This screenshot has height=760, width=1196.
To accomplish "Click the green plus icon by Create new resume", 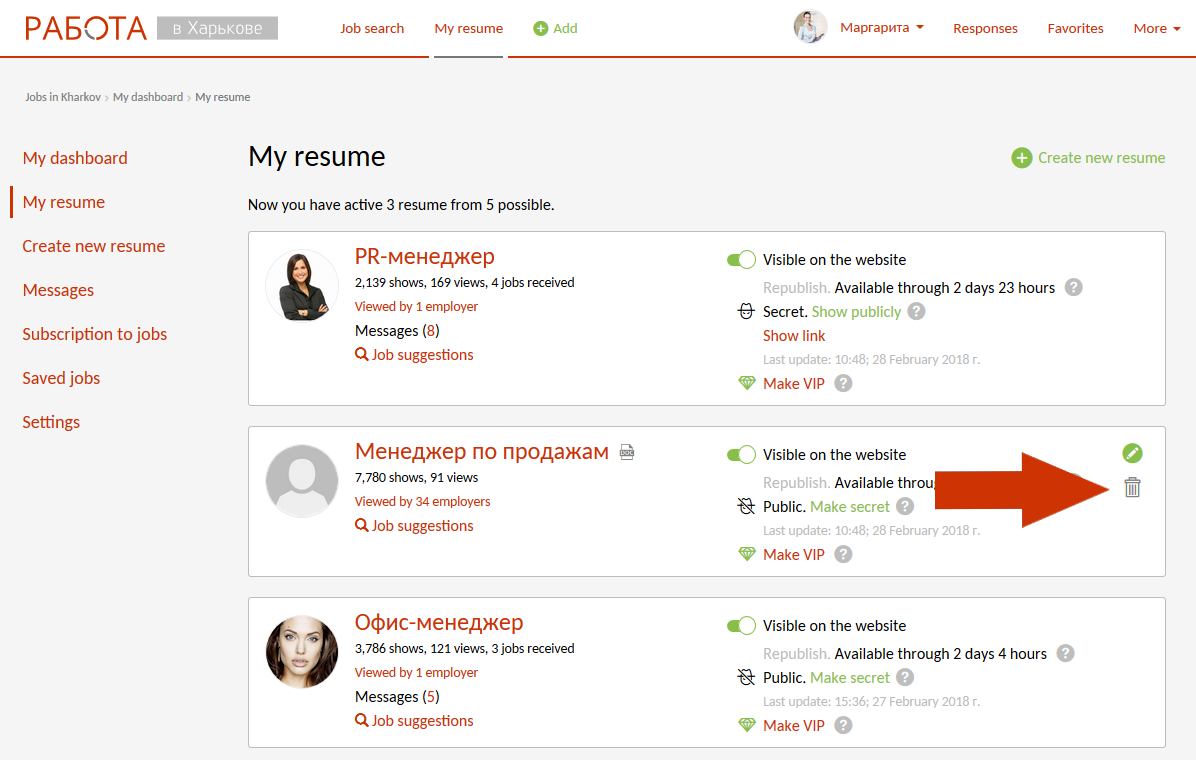I will [1021, 158].
